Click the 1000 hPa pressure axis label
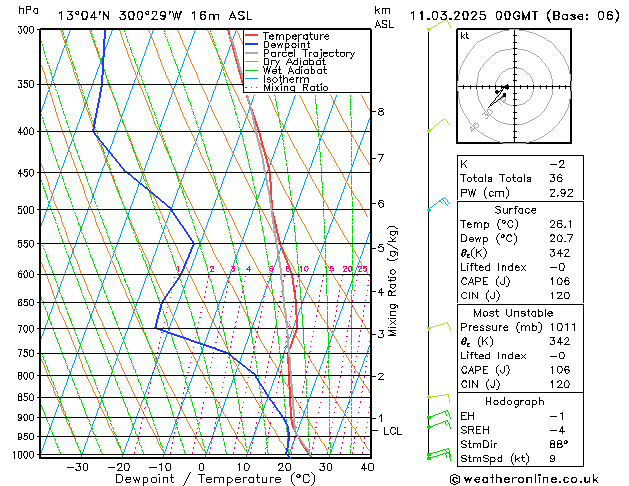The height and width of the screenshot is (486, 629). (25, 455)
